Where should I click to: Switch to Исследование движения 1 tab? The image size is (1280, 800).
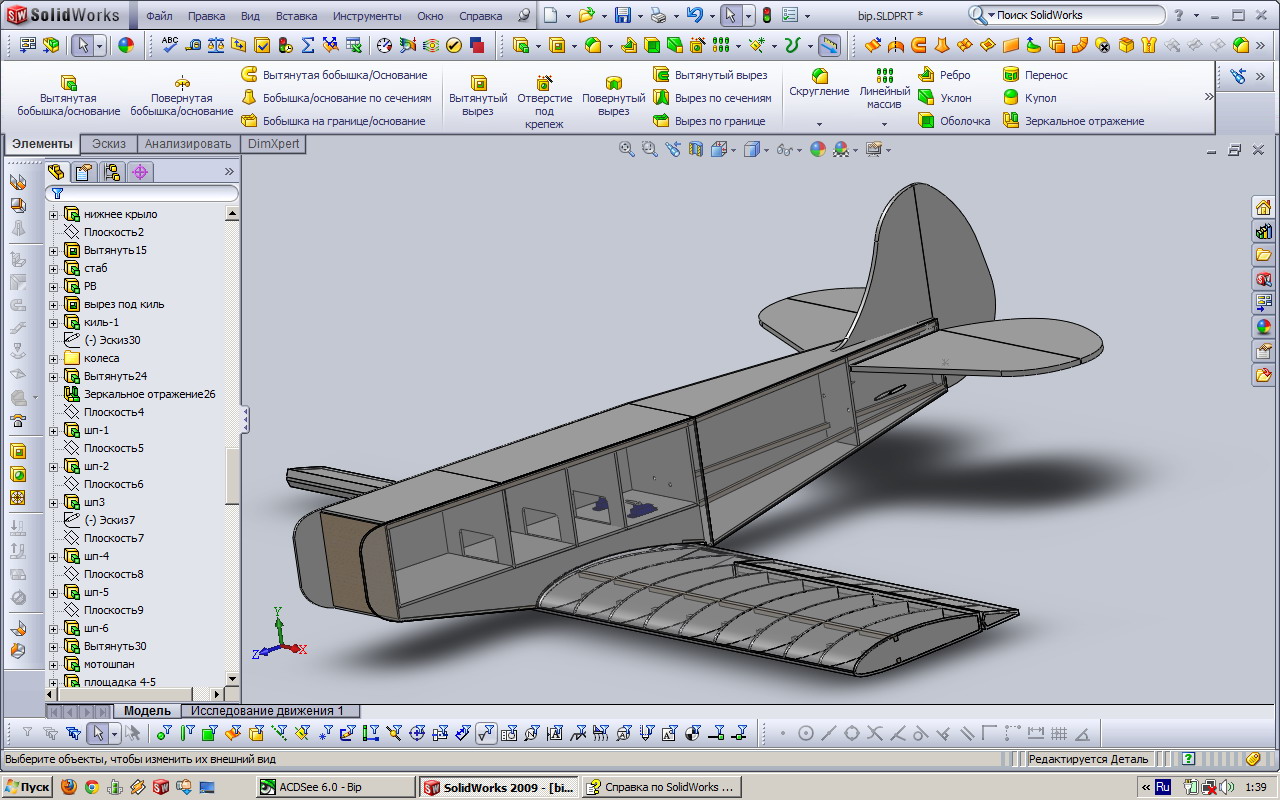pyautogui.click(x=267, y=711)
